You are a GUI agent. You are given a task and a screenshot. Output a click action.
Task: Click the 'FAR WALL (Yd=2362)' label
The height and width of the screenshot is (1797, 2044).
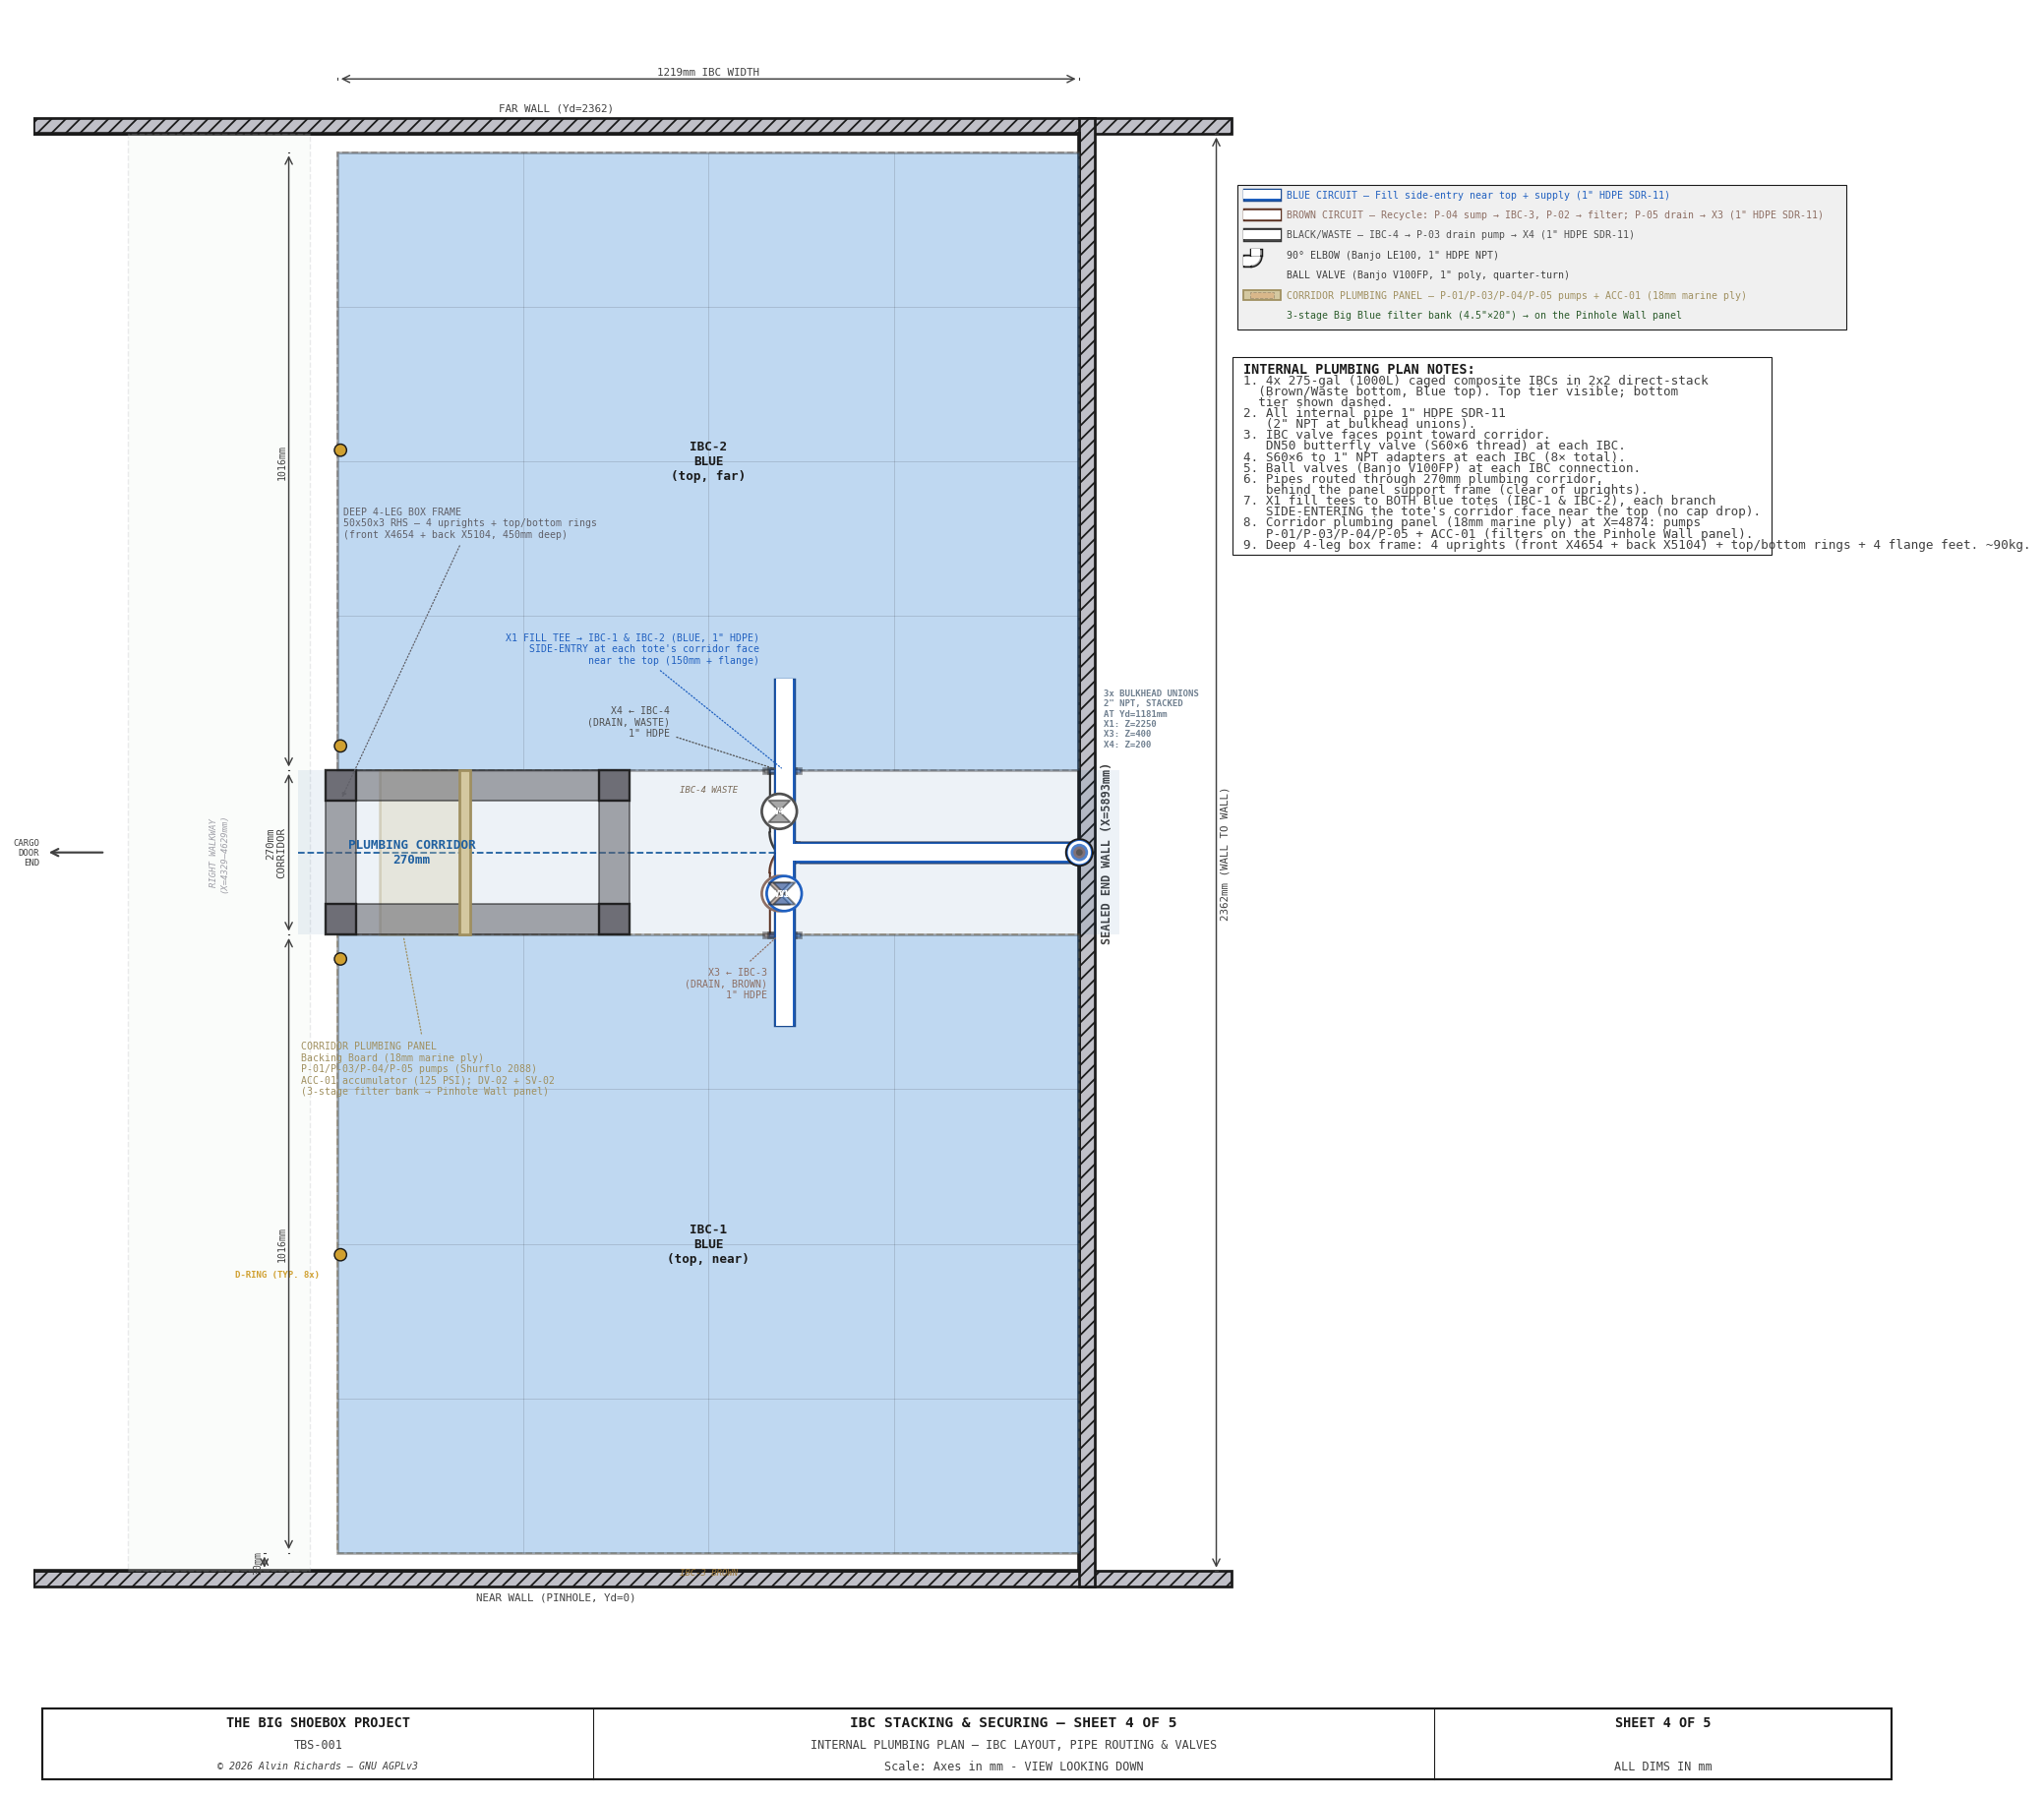(556, 108)
